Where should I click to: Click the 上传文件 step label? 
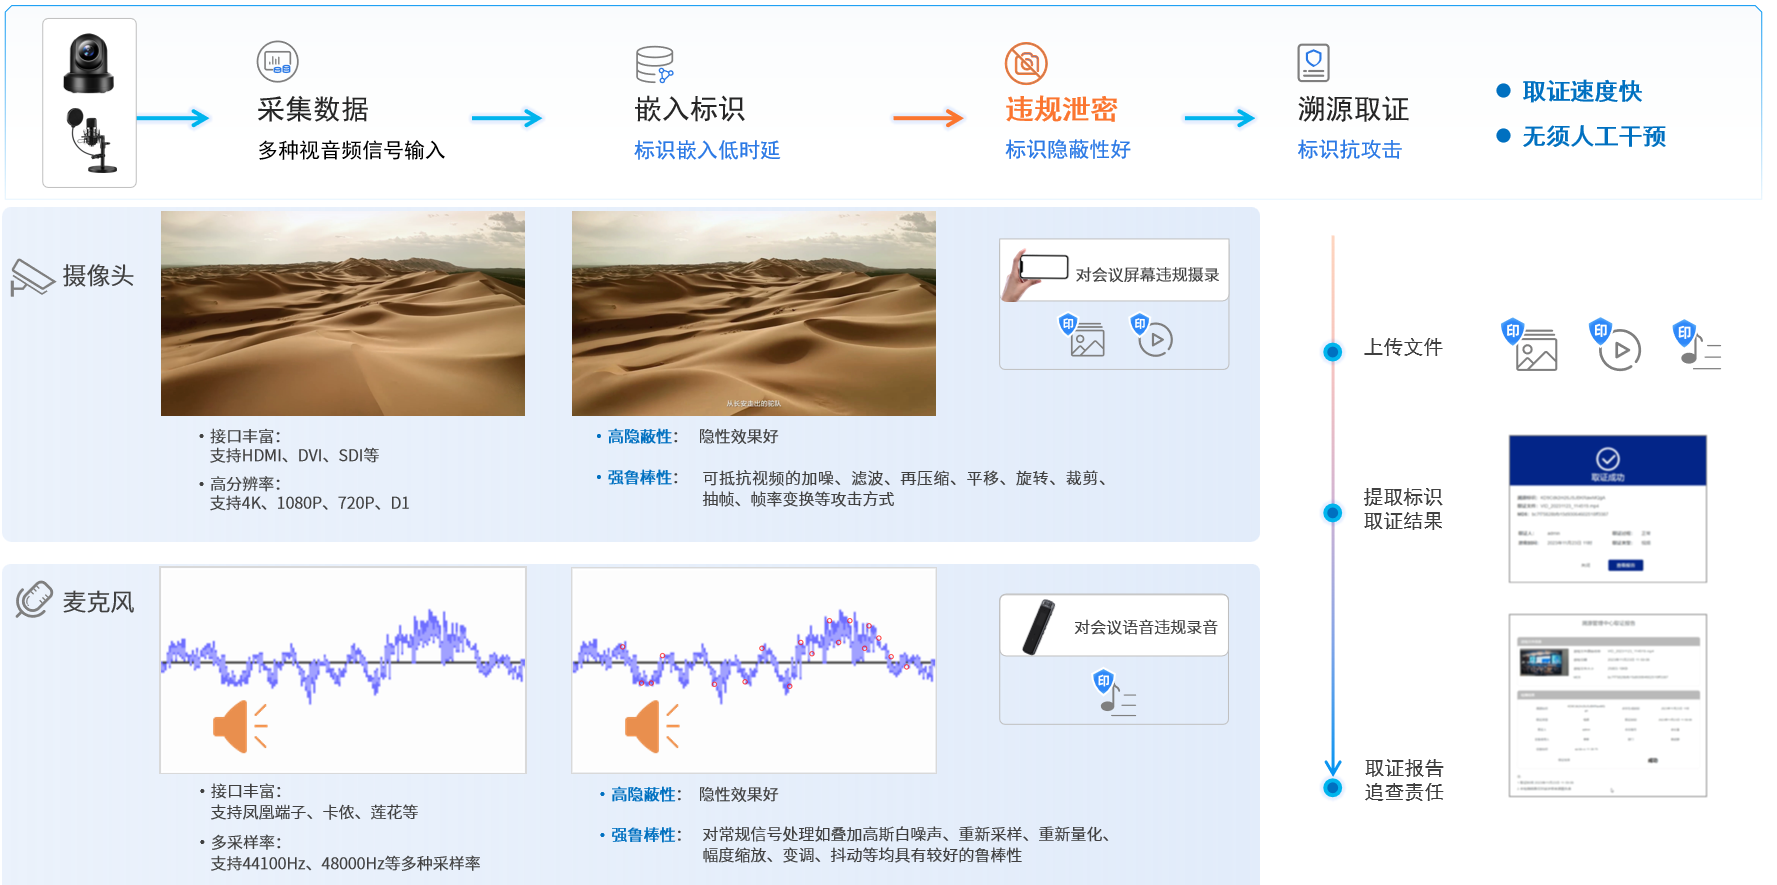pyautogui.click(x=1403, y=347)
